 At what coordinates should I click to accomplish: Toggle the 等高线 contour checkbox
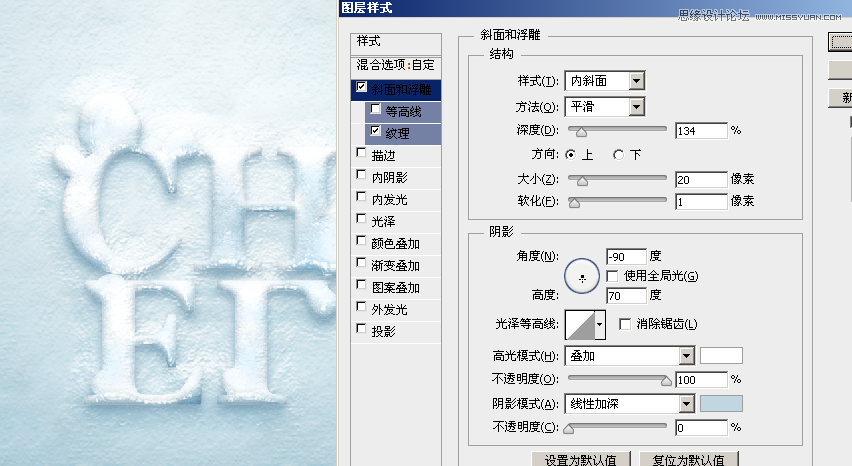click(375, 109)
